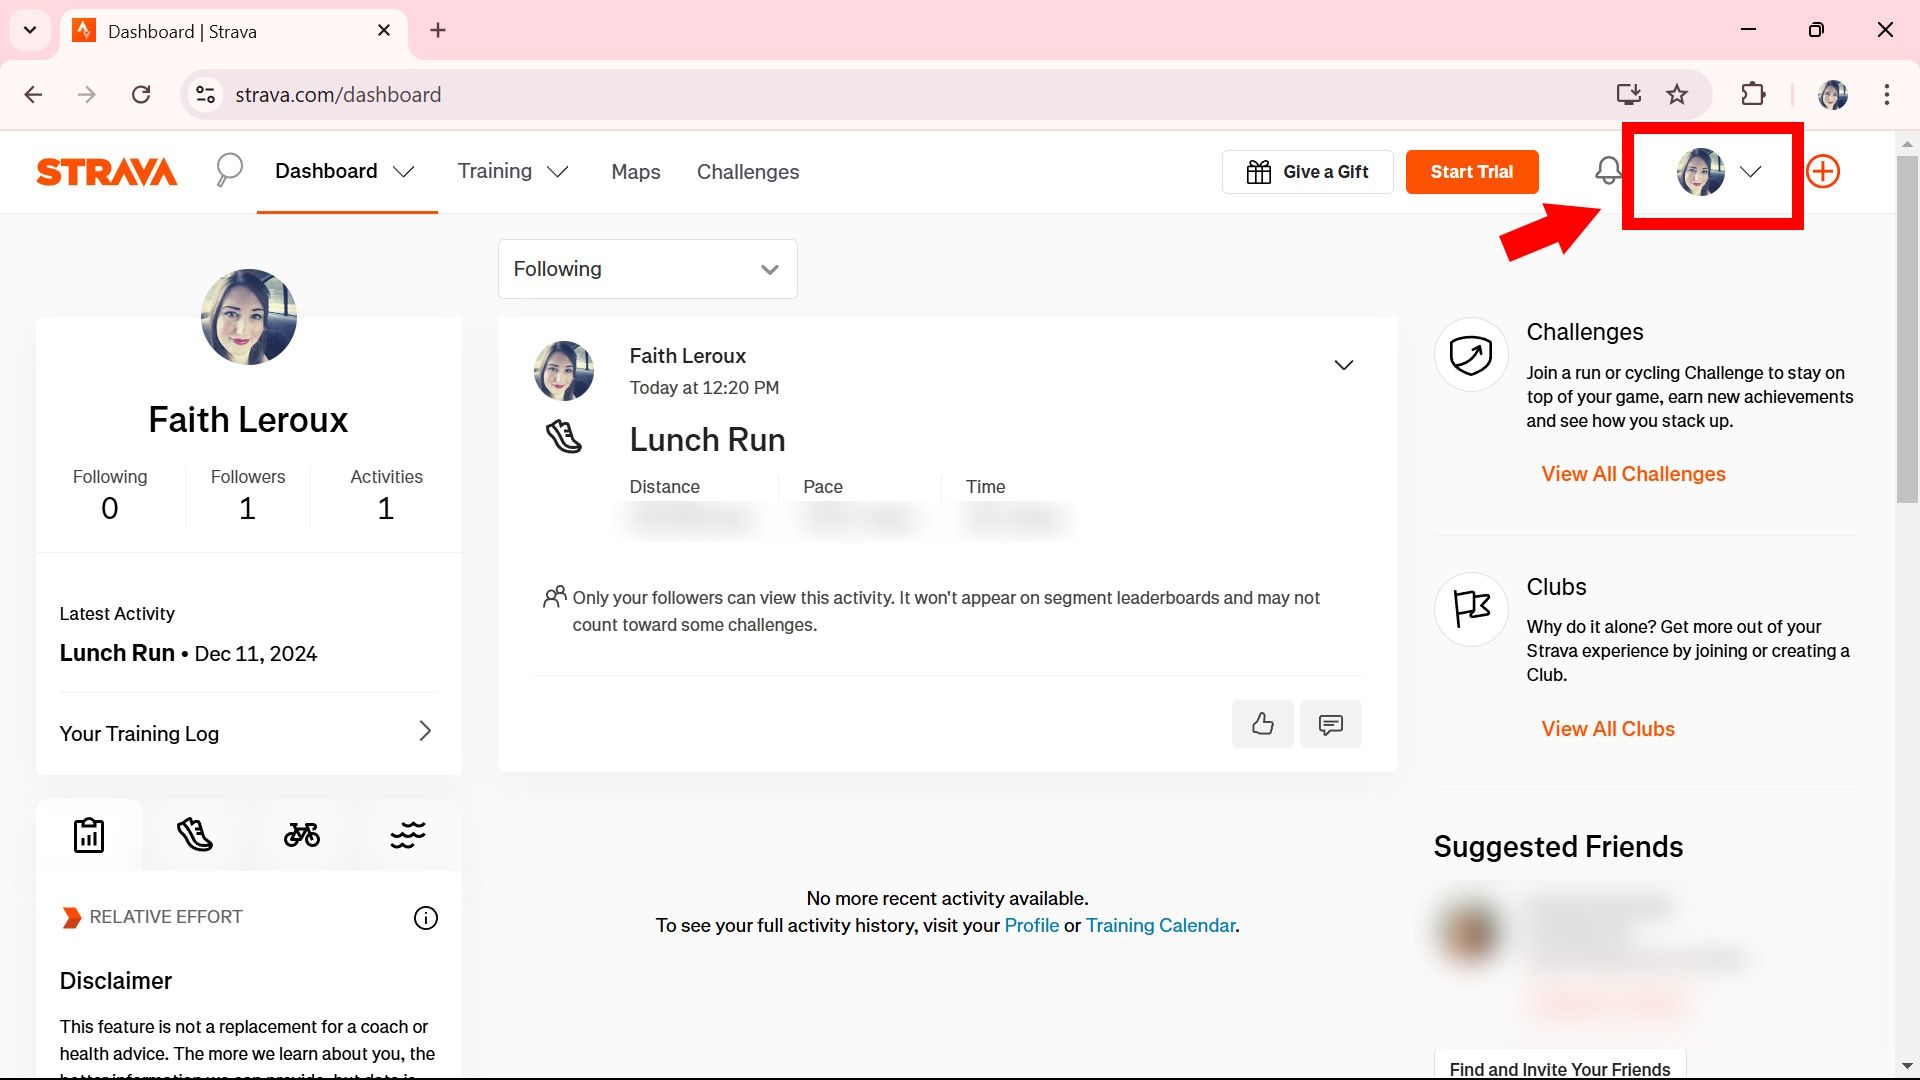Click the View All Challenges link
Viewport: 1920px width, 1080px height.
(x=1633, y=473)
